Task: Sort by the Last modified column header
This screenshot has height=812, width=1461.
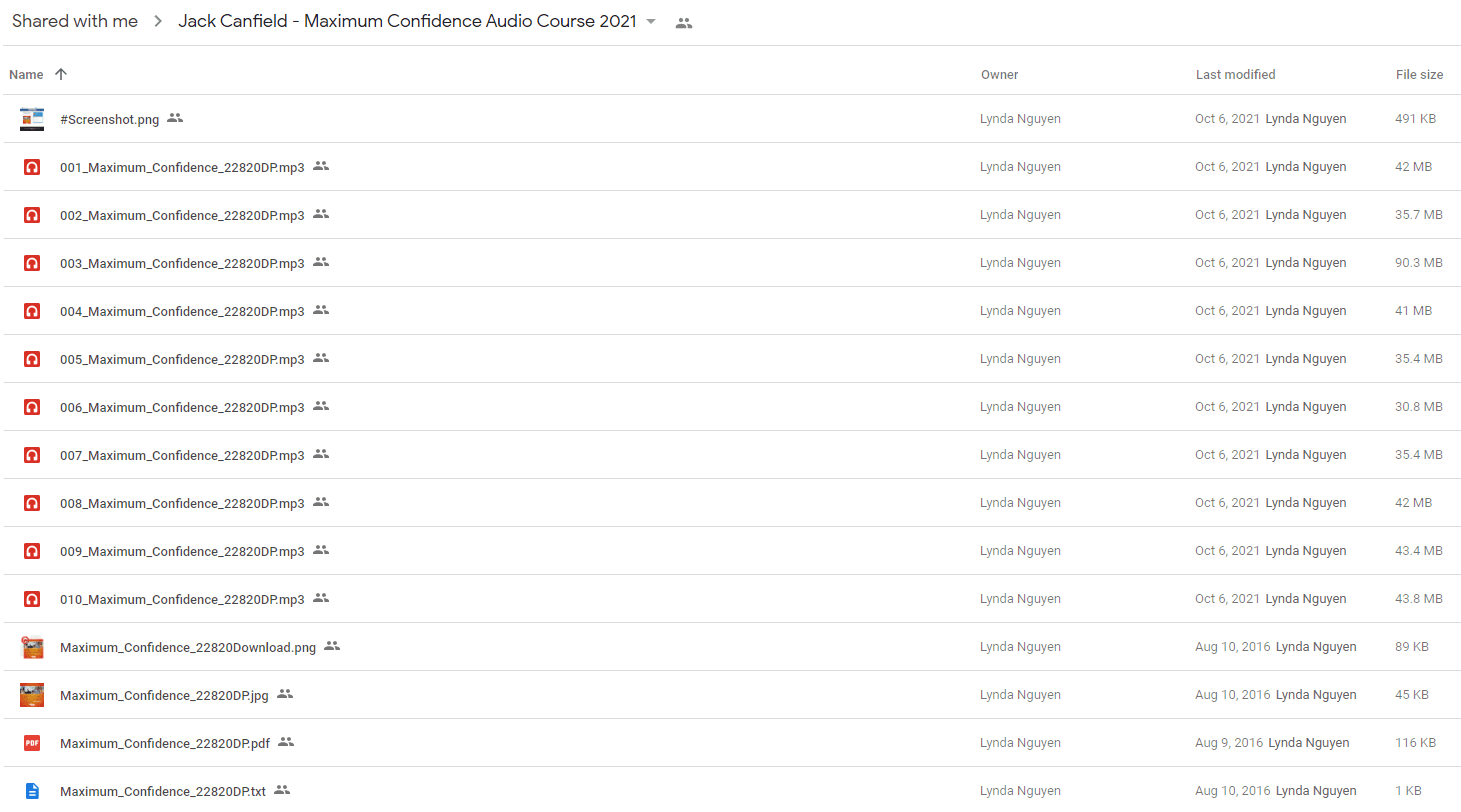Action: click(1235, 75)
